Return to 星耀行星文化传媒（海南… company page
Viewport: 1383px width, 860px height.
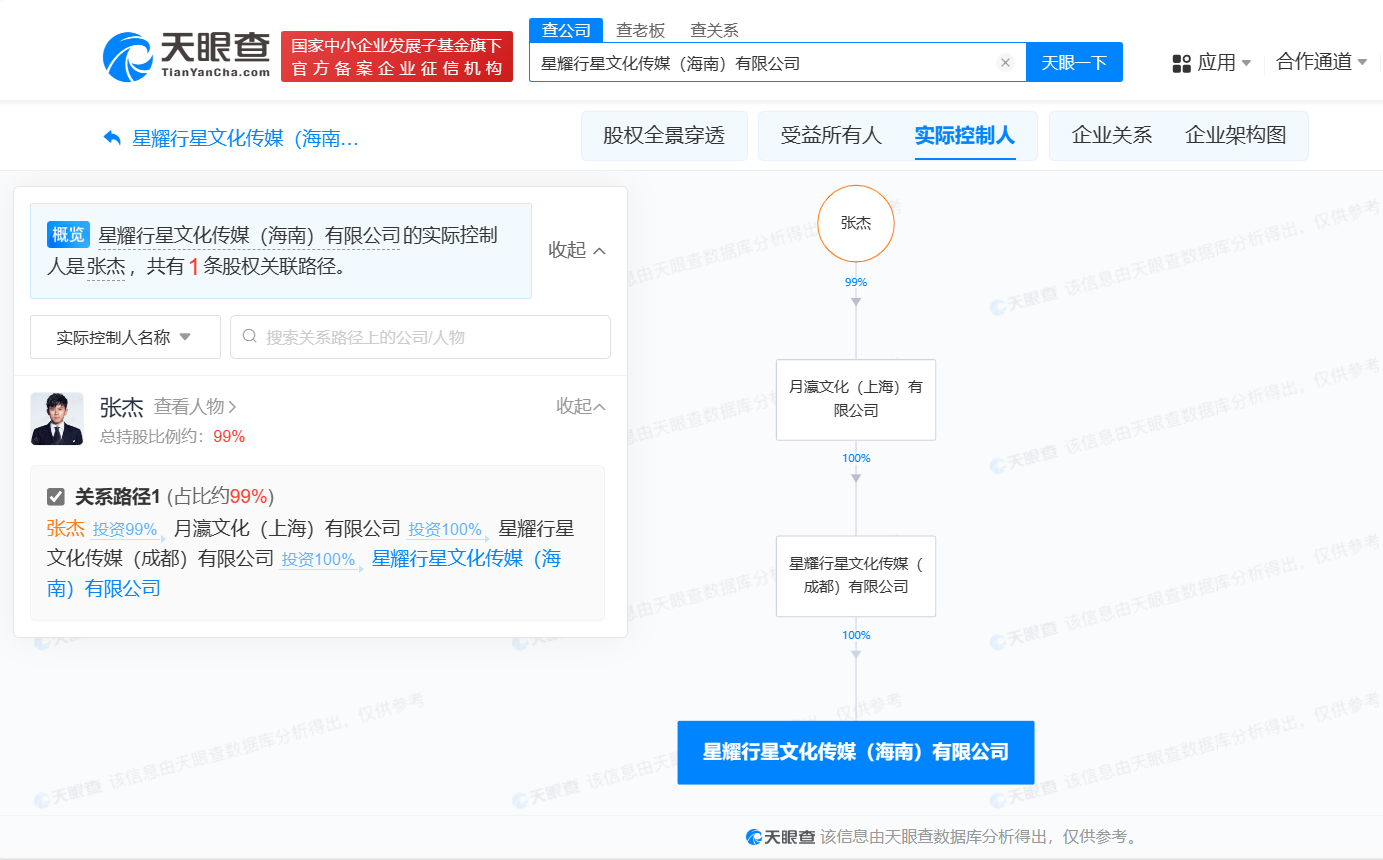pyautogui.click(x=246, y=138)
